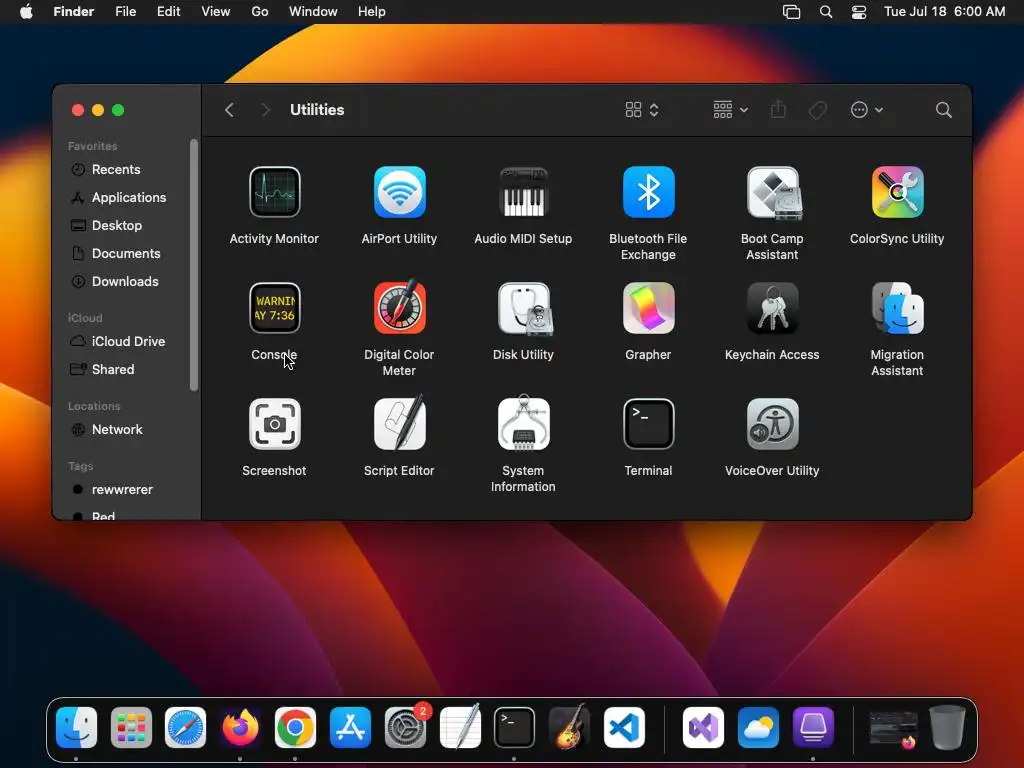Click the Console app icon

(274, 308)
